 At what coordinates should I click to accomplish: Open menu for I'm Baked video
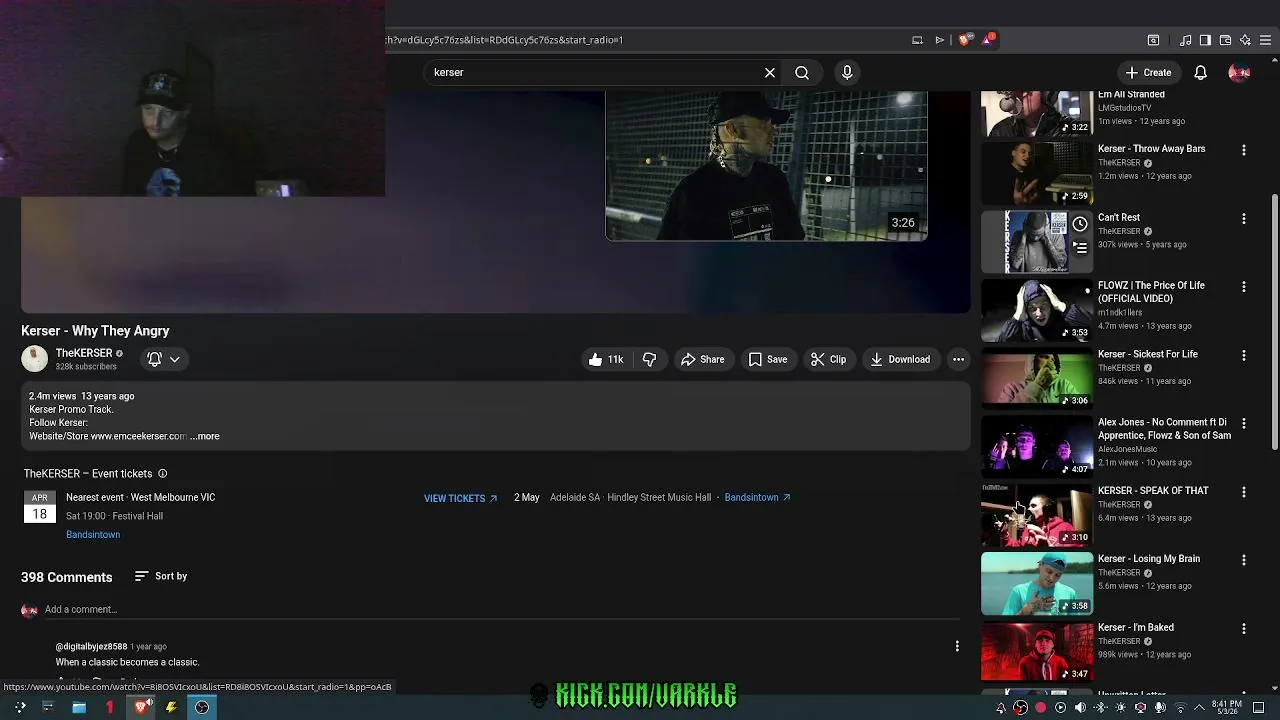[x=1244, y=629]
